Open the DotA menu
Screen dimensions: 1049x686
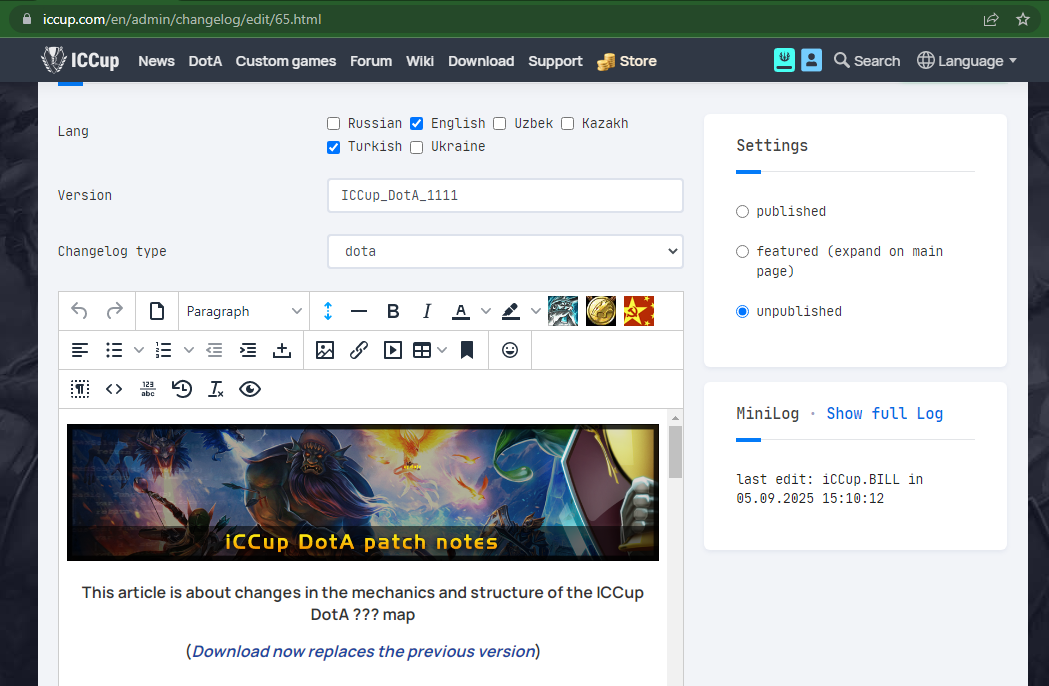tap(205, 61)
